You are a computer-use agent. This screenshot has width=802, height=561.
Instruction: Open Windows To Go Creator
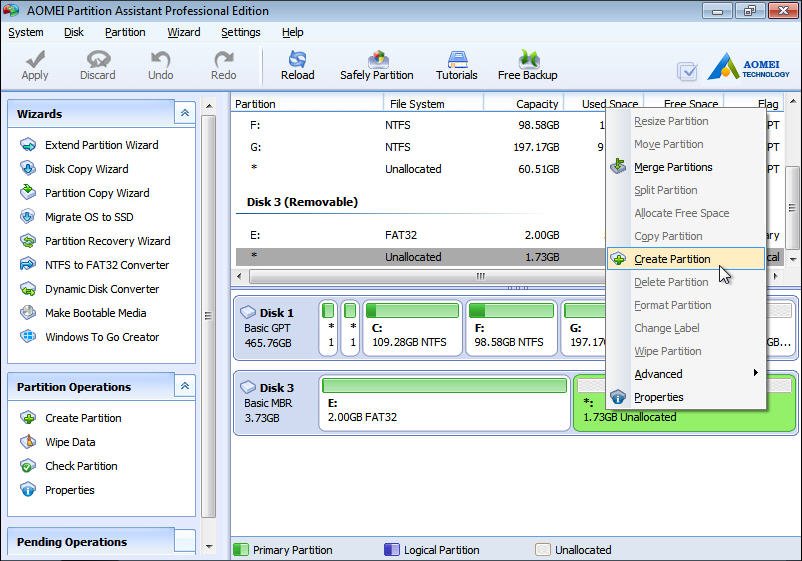(102, 338)
